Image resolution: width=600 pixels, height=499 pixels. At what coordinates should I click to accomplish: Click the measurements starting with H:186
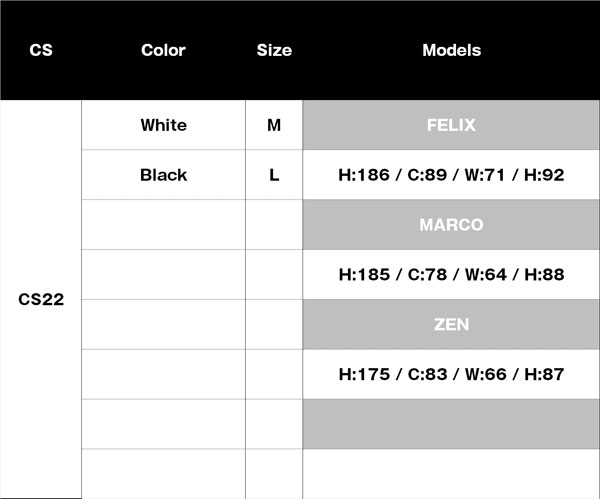(451, 175)
